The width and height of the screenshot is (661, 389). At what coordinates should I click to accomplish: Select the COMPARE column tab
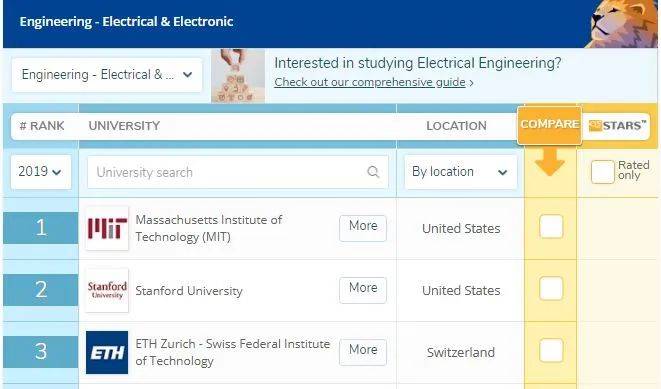pyautogui.click(x=549, y=125)
